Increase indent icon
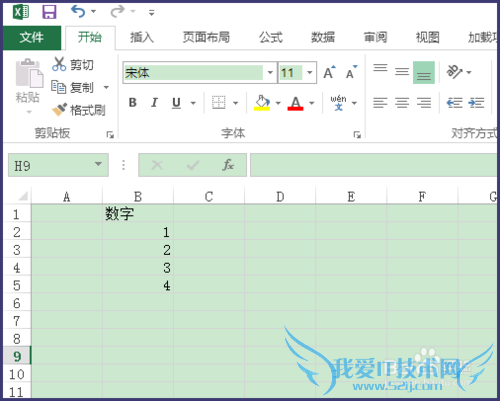The height and width of the screenshot is (401, 500). point(476,103)
